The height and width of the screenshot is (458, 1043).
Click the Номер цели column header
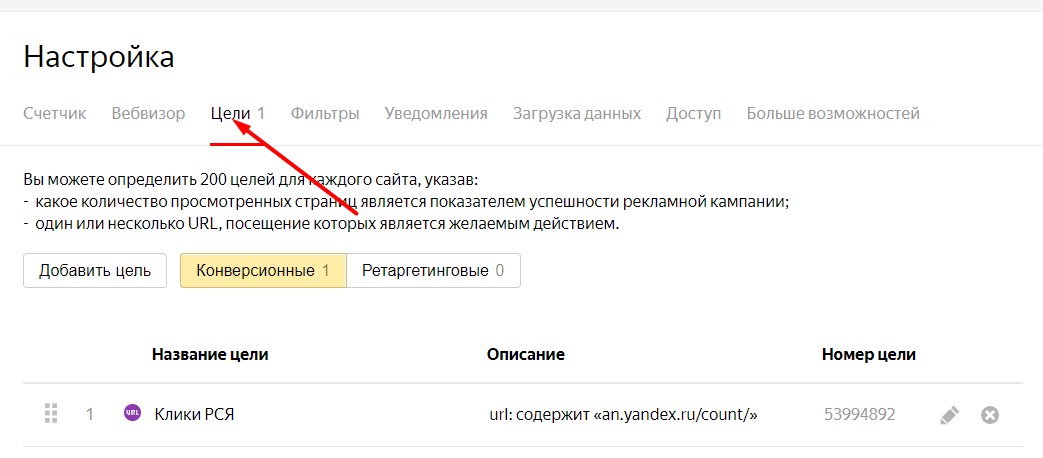click(x=869, y=354)
